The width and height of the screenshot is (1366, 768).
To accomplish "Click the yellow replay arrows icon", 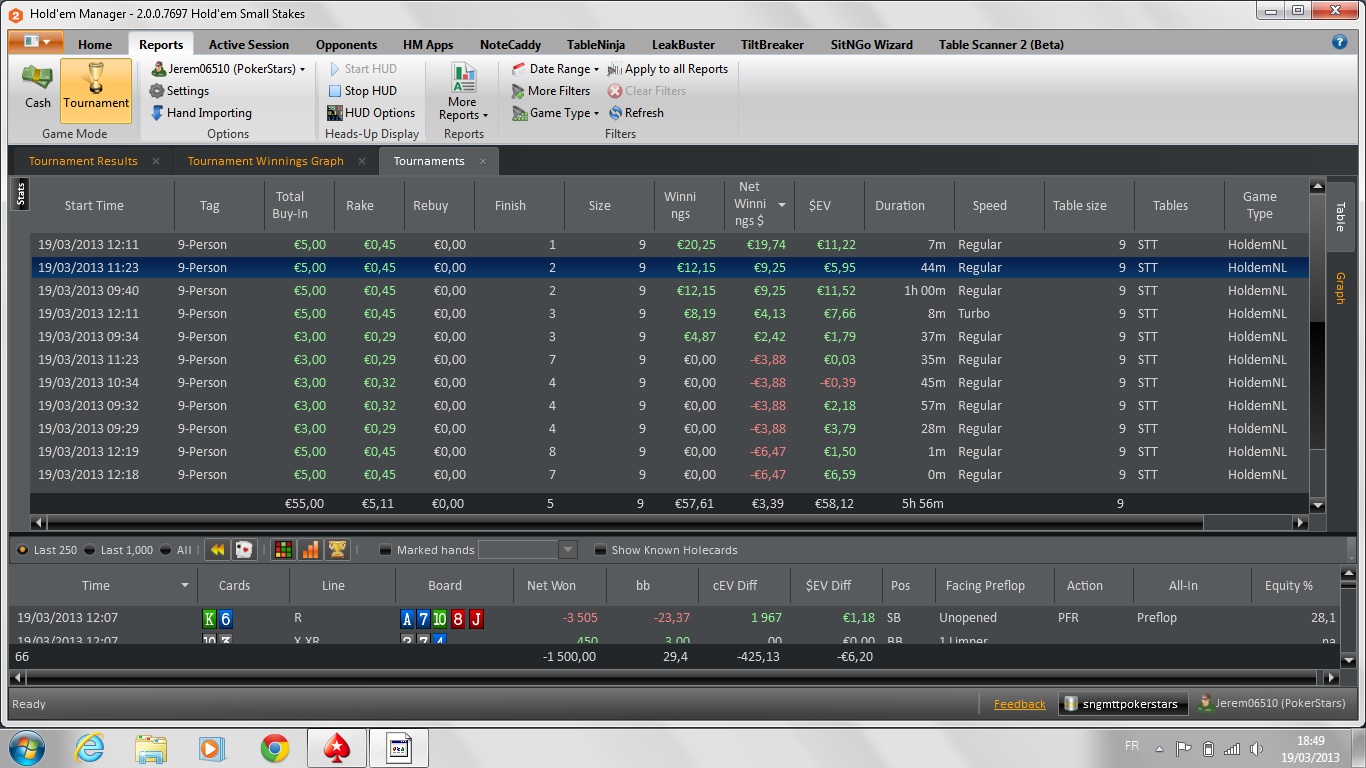I will tap(217, 550).
